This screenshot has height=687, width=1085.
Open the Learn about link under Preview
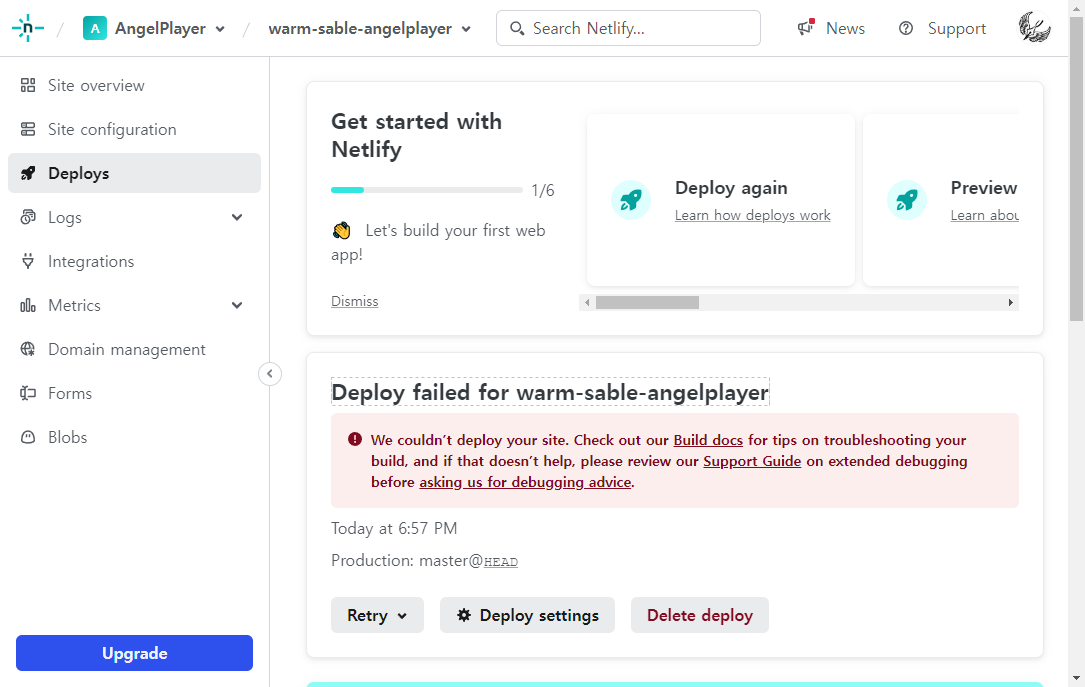pyautogui.click(x=985, y=215)
